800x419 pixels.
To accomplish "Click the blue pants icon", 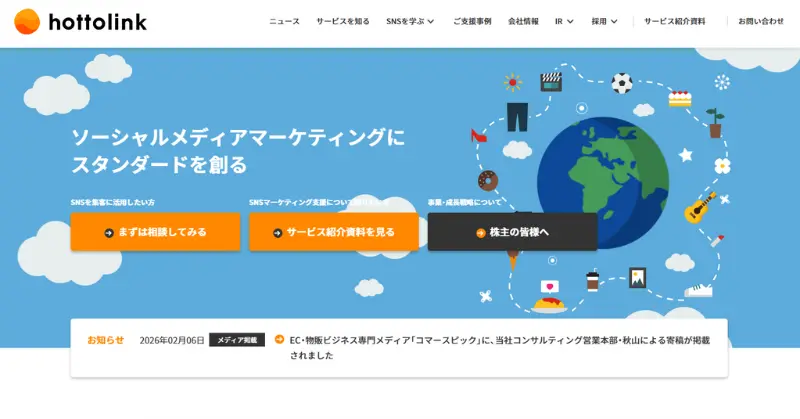I will [517, 117].
